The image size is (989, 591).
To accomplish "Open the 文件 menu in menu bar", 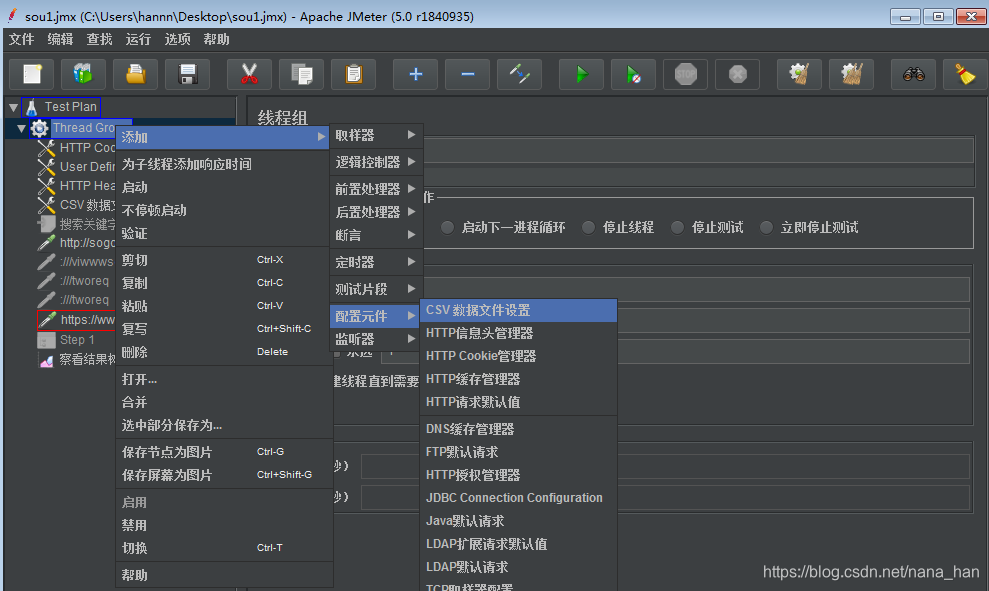I will tap(21, 39).
